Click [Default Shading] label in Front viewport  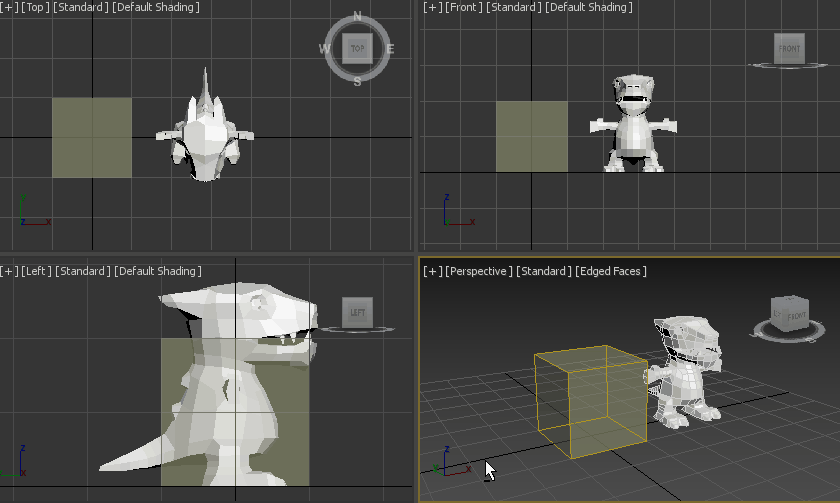(x=583, y=8)
